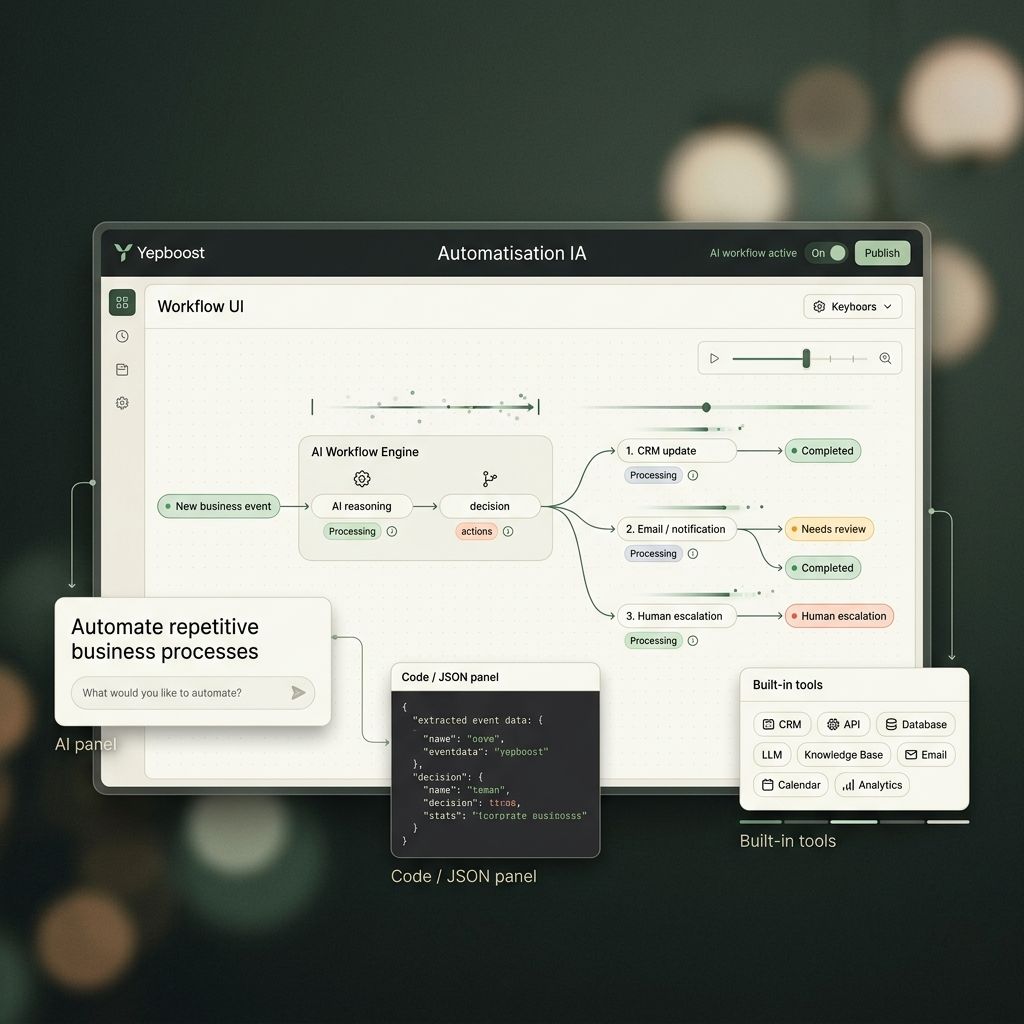Select the CRM built-in tool
The image size is (1024, 1024).
(782, 724)
